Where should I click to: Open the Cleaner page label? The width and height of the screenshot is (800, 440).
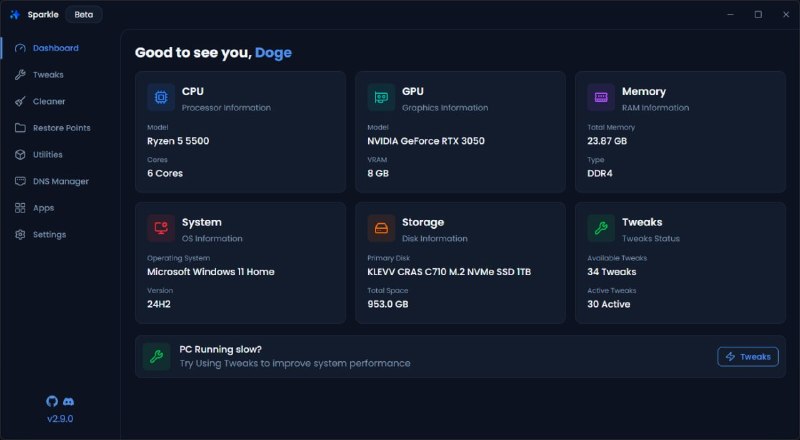click(49, 101)
